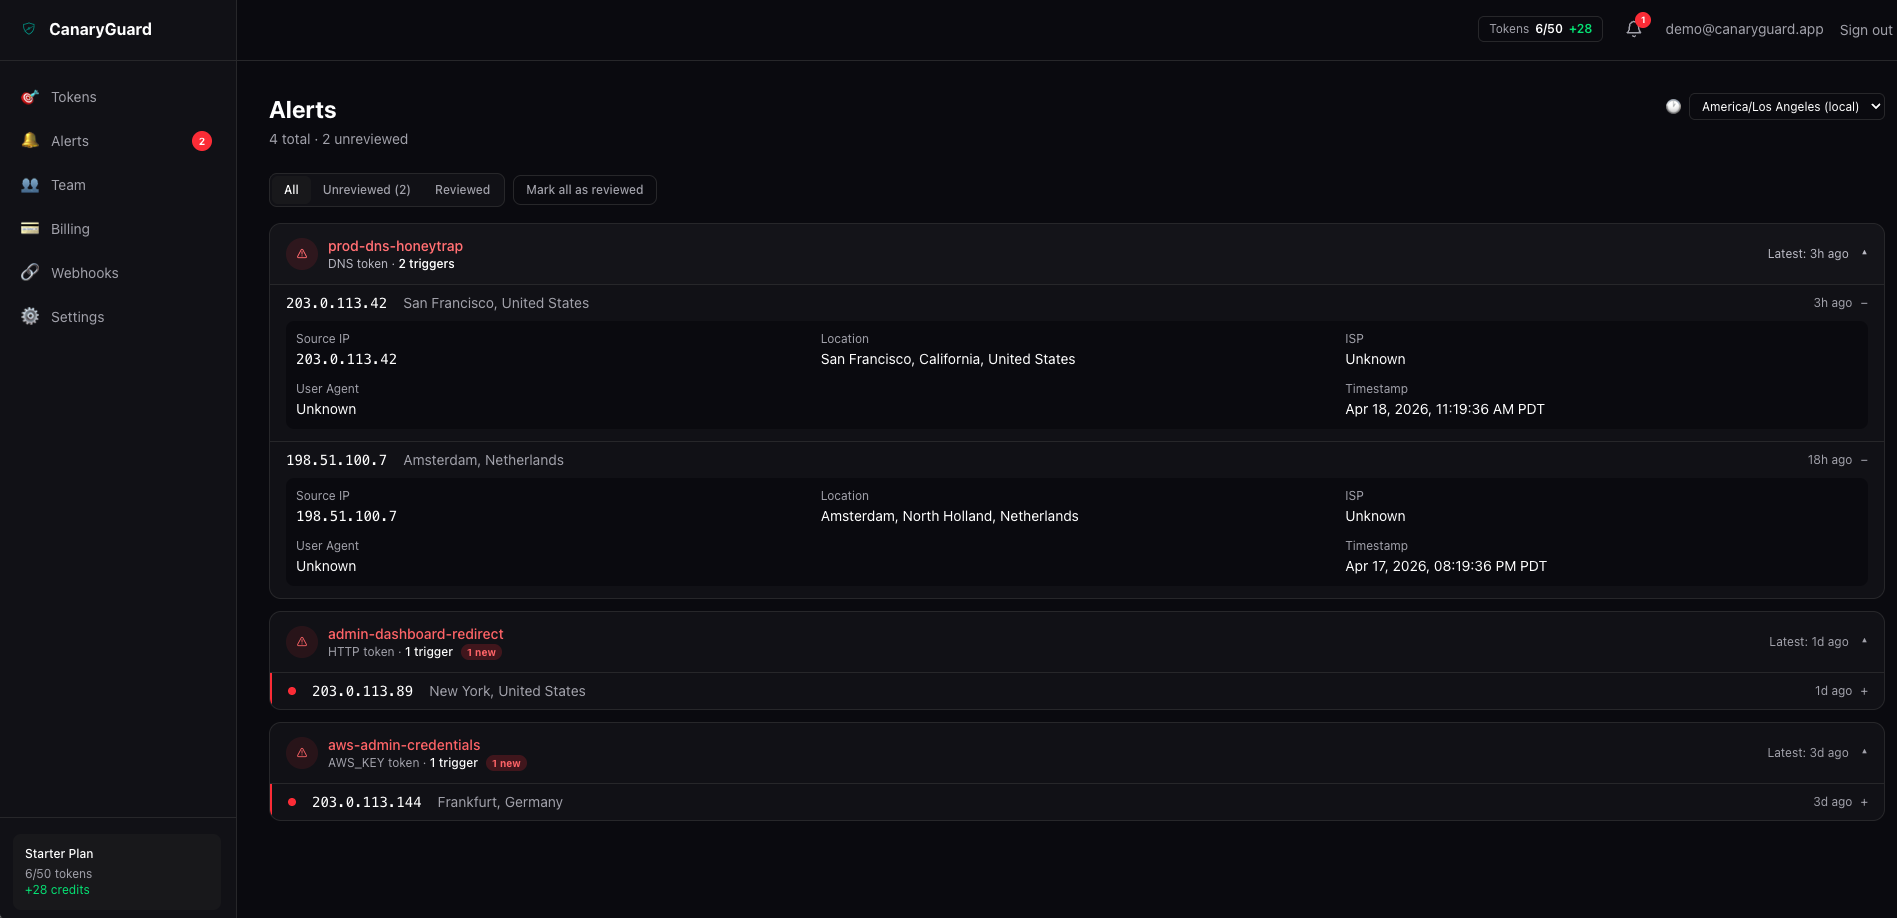Open Webhooks page from sidebar

pyautogui.click(x=118, y=273)
